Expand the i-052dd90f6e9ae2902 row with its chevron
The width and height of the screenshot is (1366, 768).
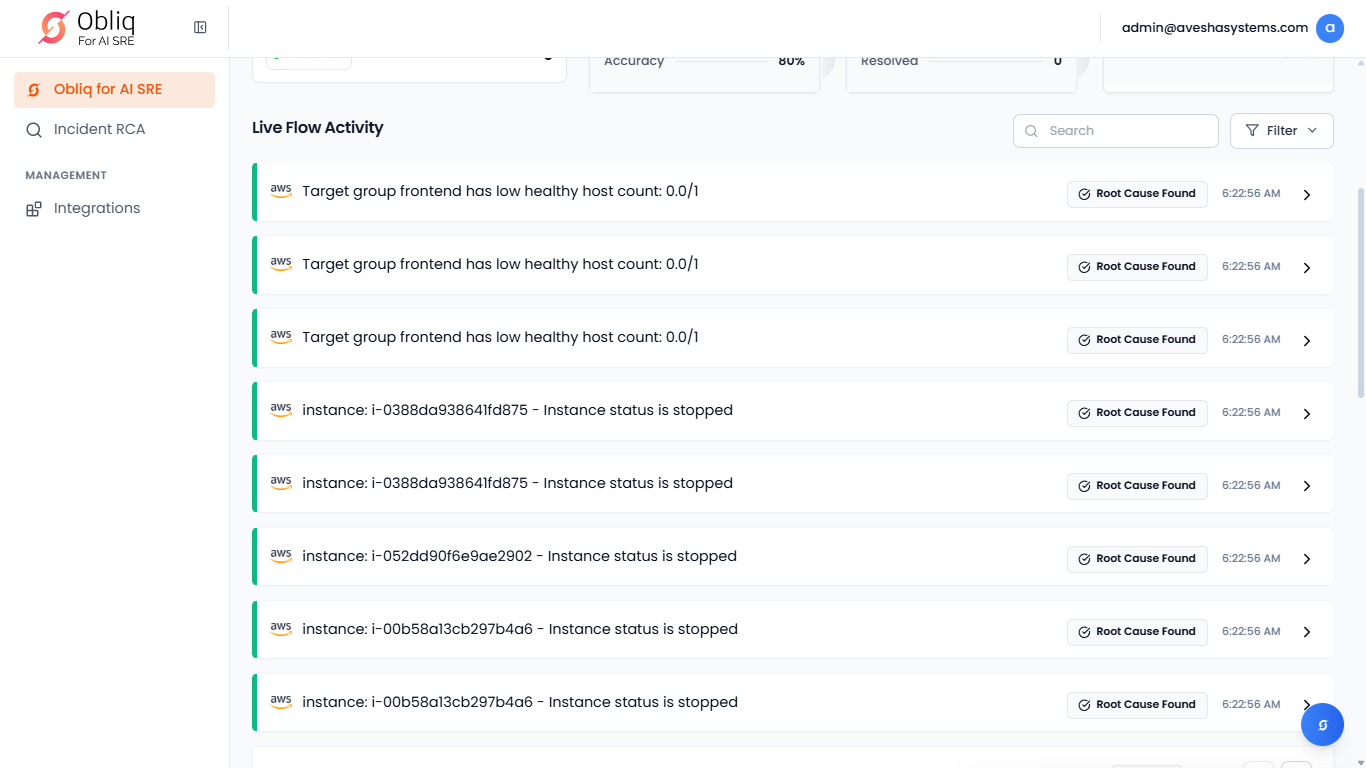tap(1306, 559)
